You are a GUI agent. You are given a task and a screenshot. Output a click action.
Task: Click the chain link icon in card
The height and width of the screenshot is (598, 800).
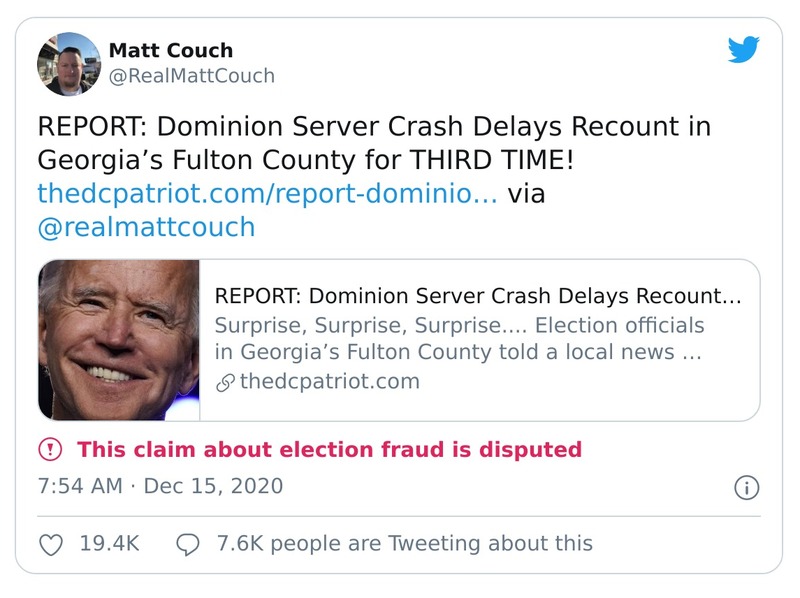pyautogui.click(x=225, y=382)
